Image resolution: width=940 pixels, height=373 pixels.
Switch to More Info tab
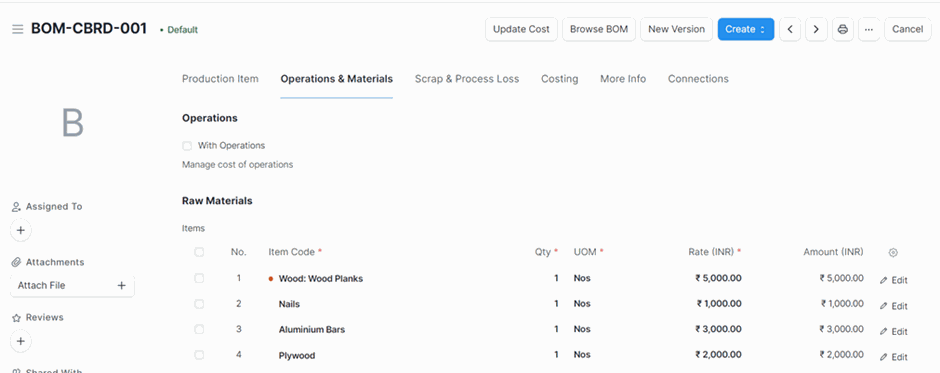click(623, 79)
